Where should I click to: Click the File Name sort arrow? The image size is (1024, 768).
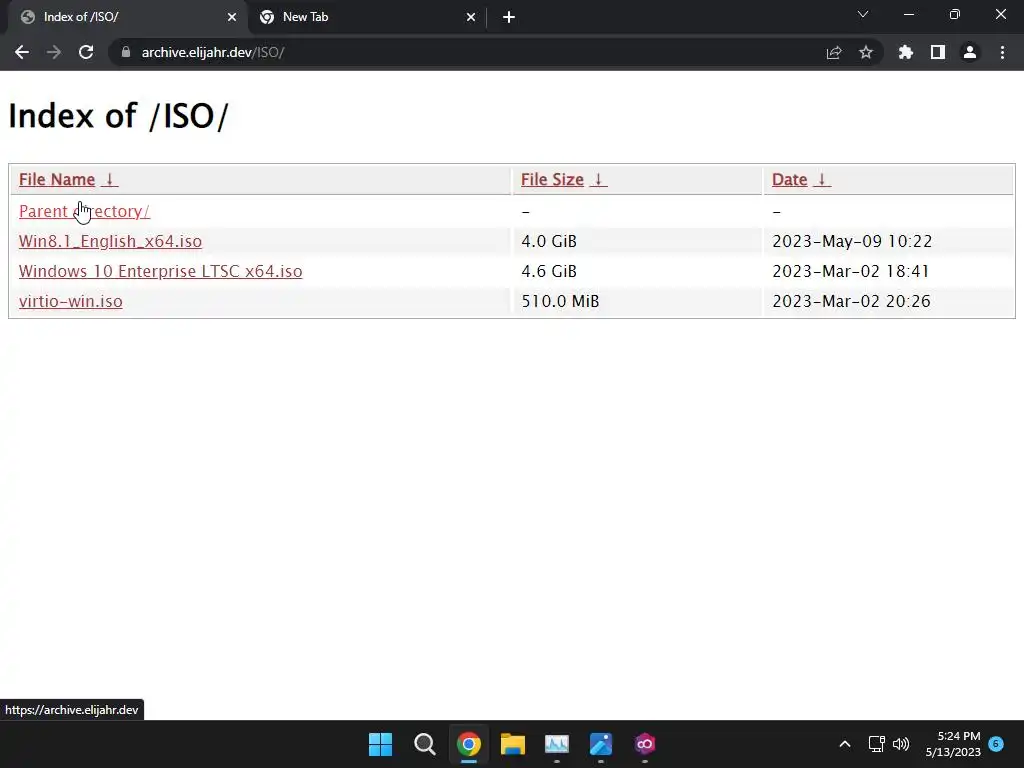pos(110,180)
